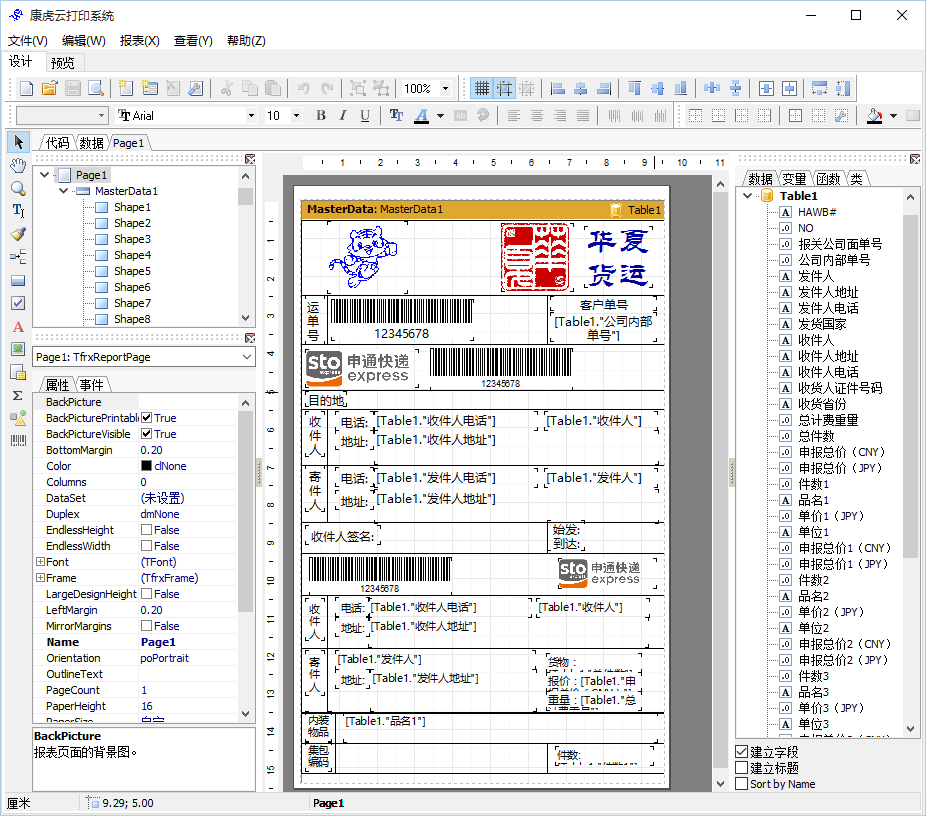The image size is (926, 816).
Task: Click the Open report folder icon
Action: click(x=50, y=88)
